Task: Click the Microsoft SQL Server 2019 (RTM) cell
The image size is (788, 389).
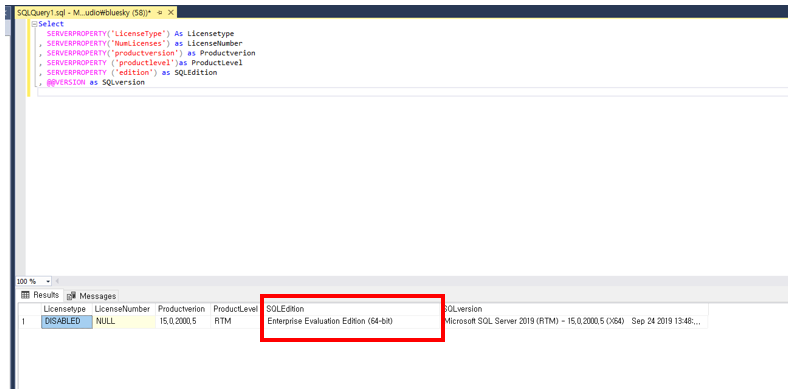Action: (x=575, y=321)
